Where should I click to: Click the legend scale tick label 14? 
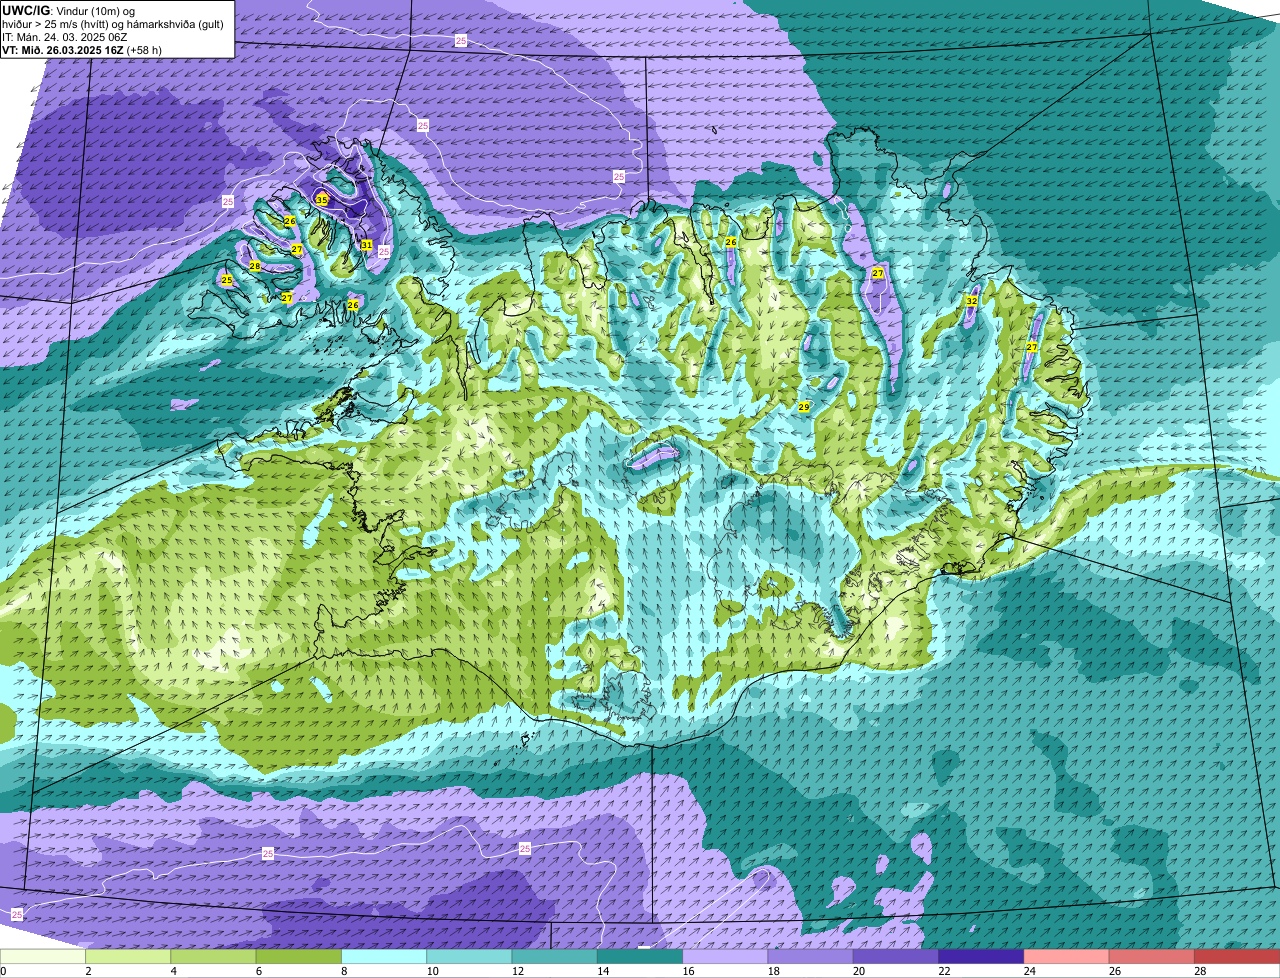pos(602,971)
